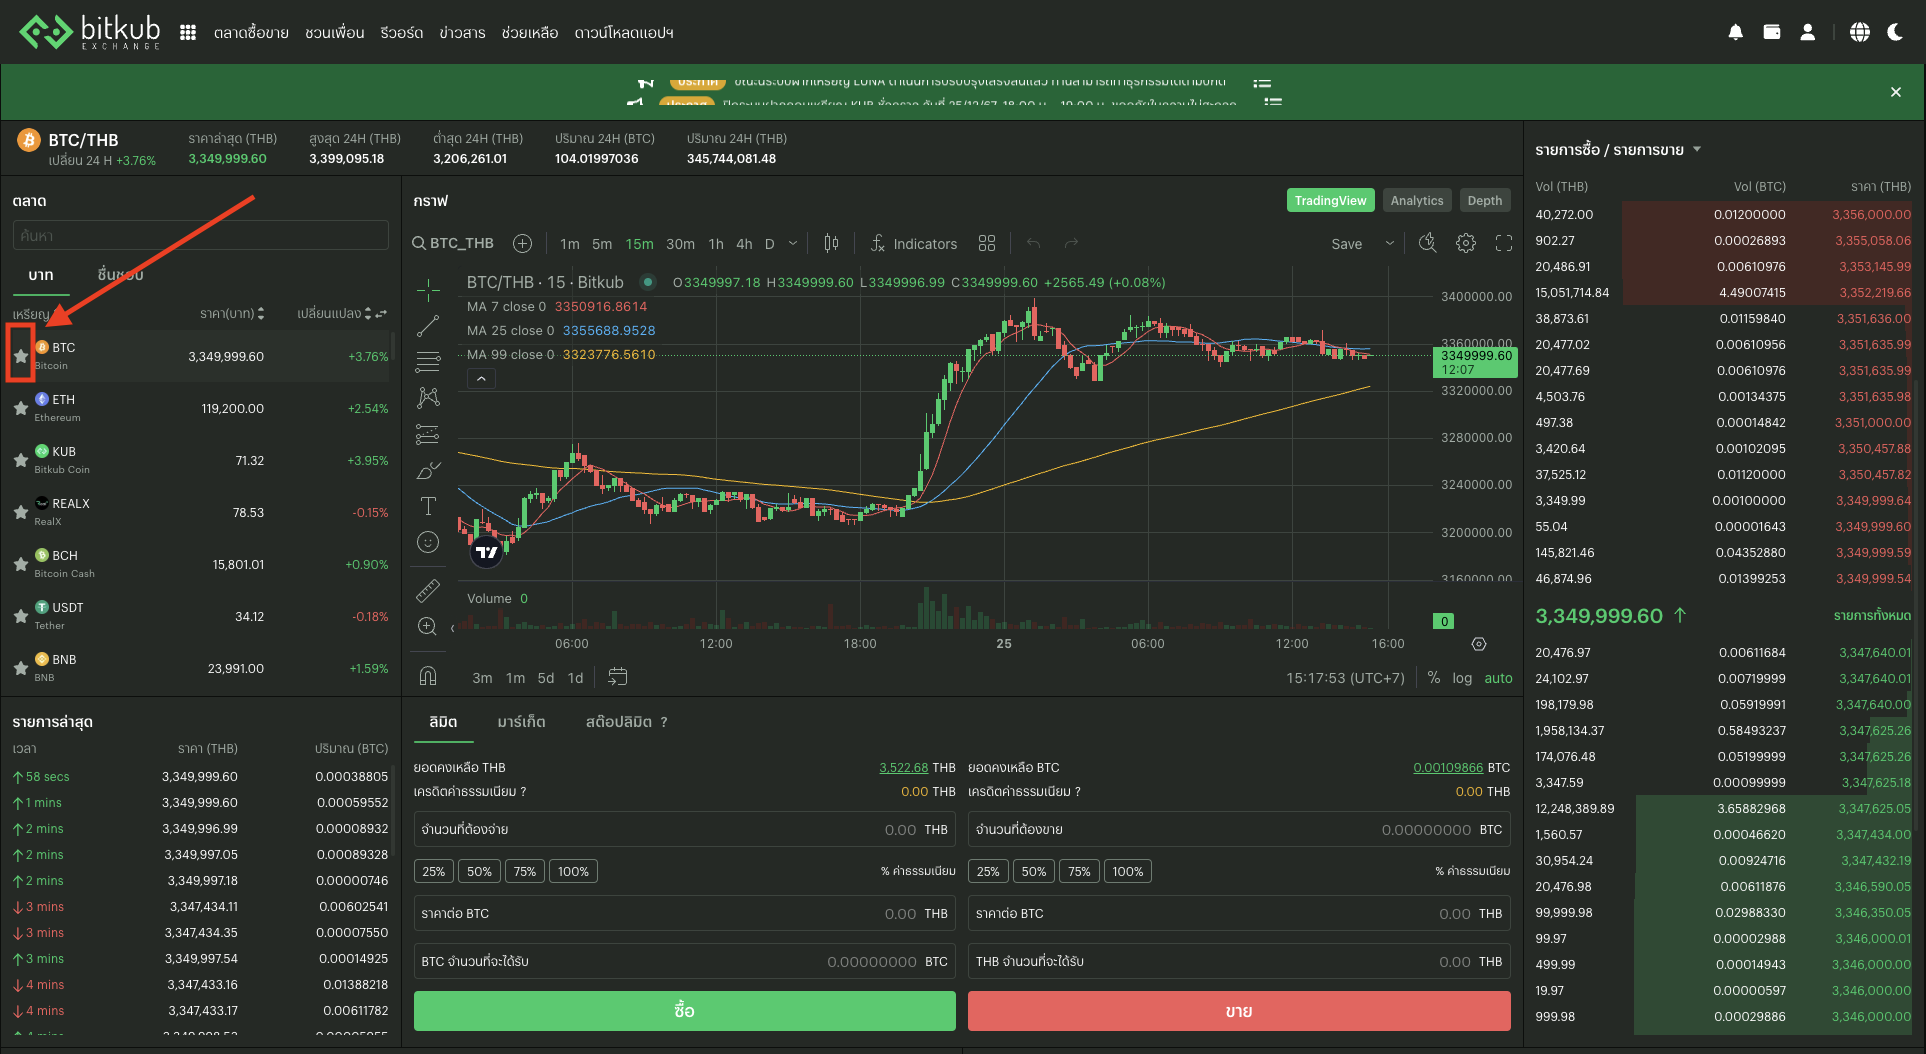The image size is (1926, 1054).
Task: Select the trend line drawing tool
Action: point(428,326)
